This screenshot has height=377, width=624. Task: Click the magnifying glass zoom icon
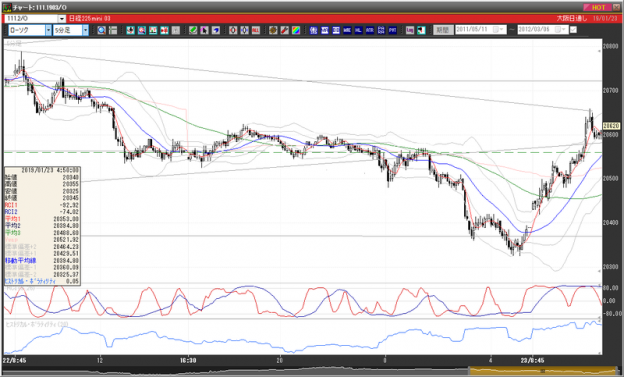[101, 30]
